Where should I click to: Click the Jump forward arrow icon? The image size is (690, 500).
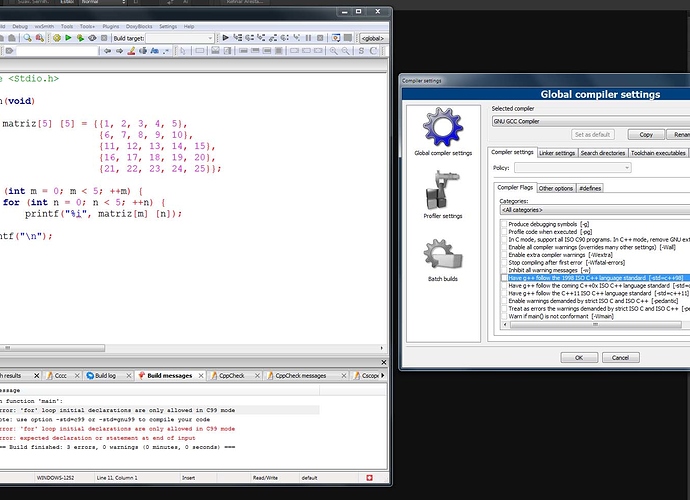[x=119, y=51]
